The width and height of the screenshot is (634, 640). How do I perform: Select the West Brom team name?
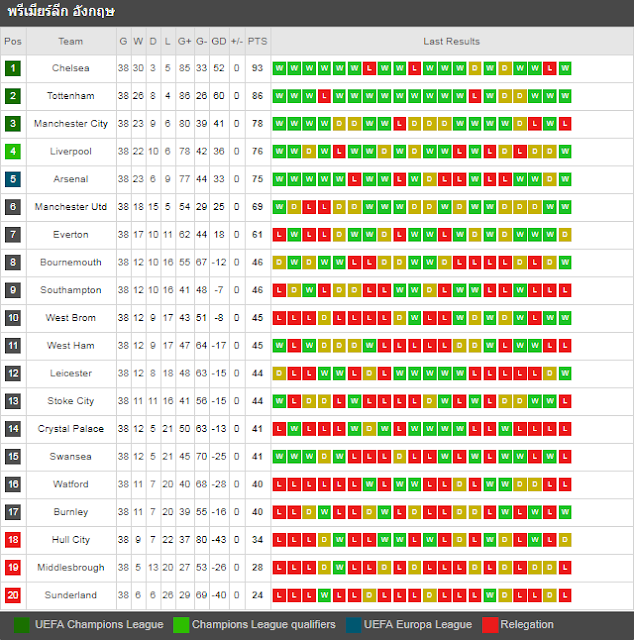tap(71, 318)
